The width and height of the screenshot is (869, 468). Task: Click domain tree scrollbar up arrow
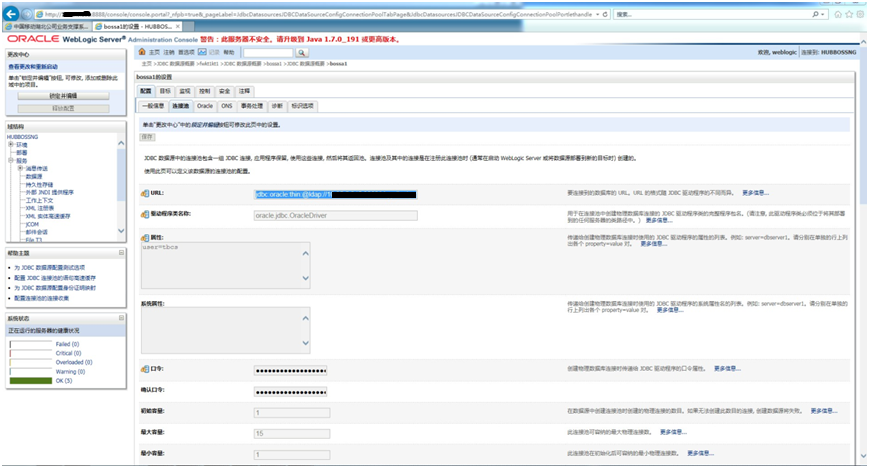click(121, 143)
